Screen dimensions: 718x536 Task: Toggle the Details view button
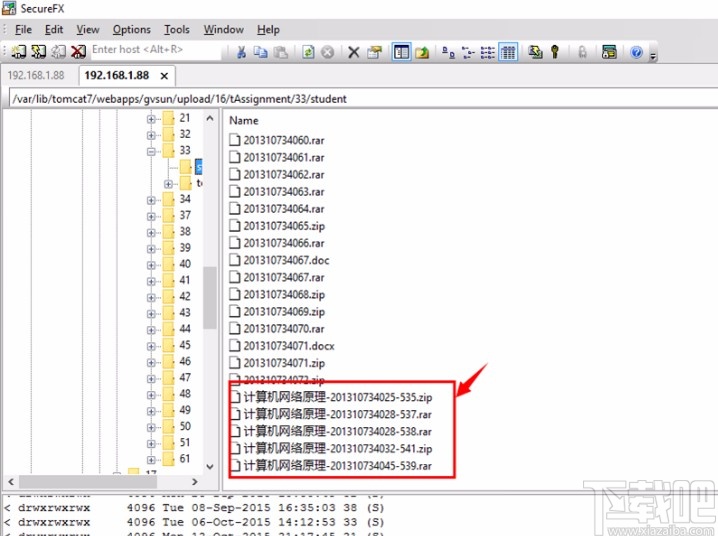coord(508,52)
